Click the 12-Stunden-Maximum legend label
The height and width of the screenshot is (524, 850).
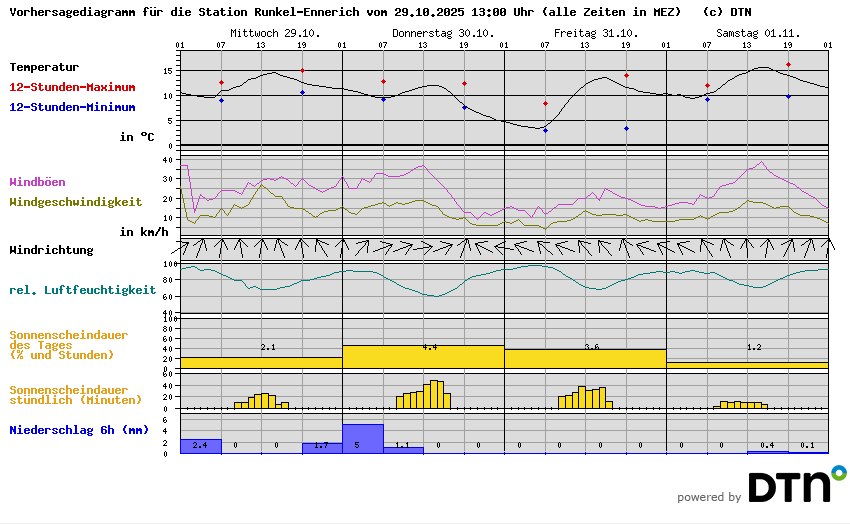(x=72, y=87)
